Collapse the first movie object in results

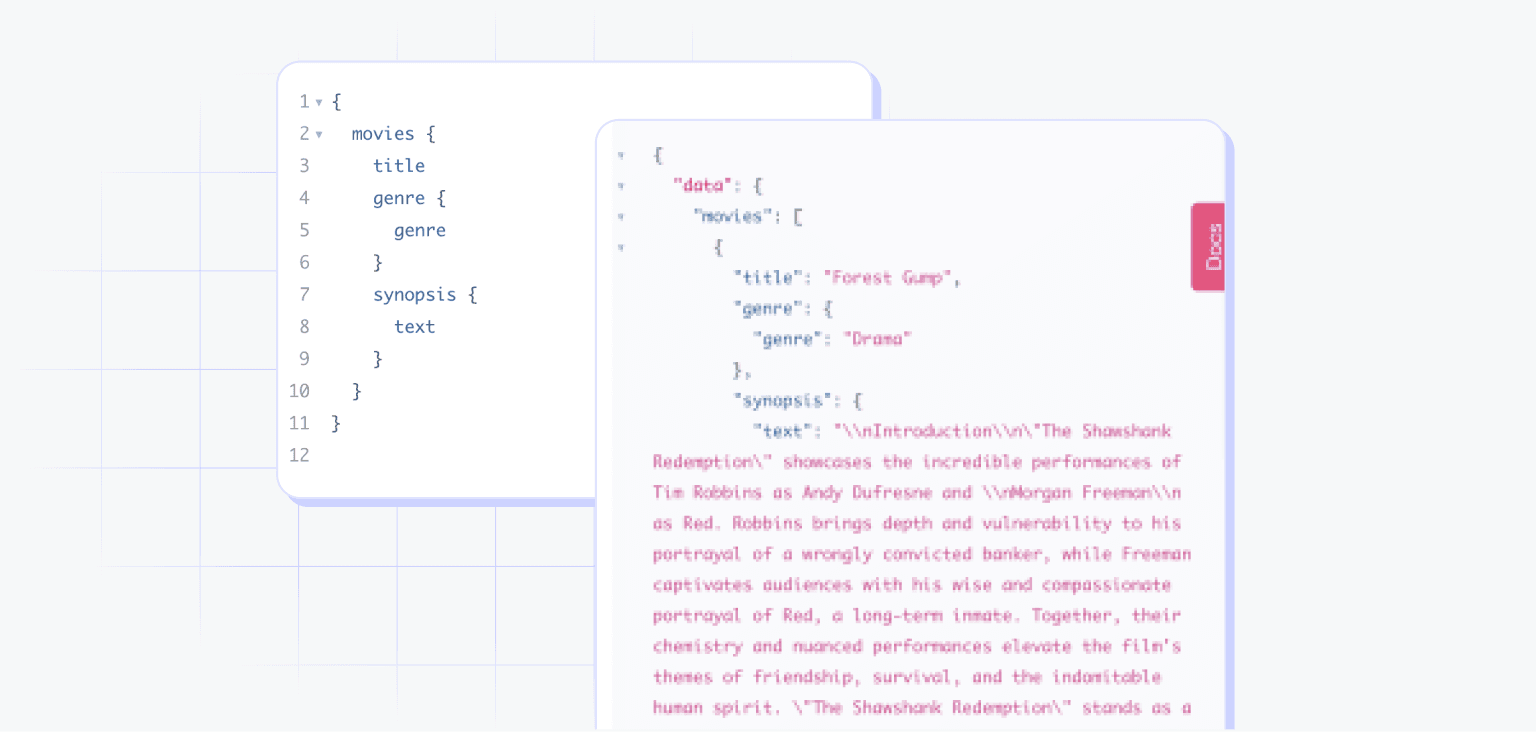622,247
